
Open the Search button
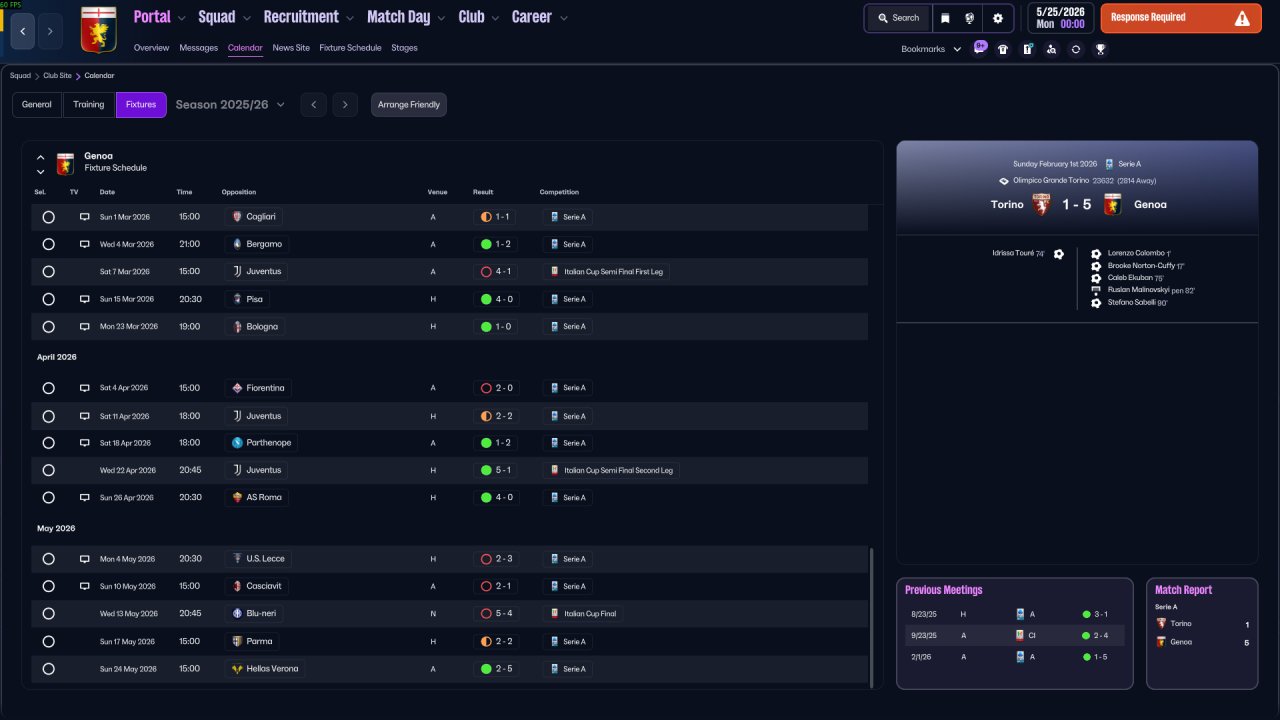point(898,18)
